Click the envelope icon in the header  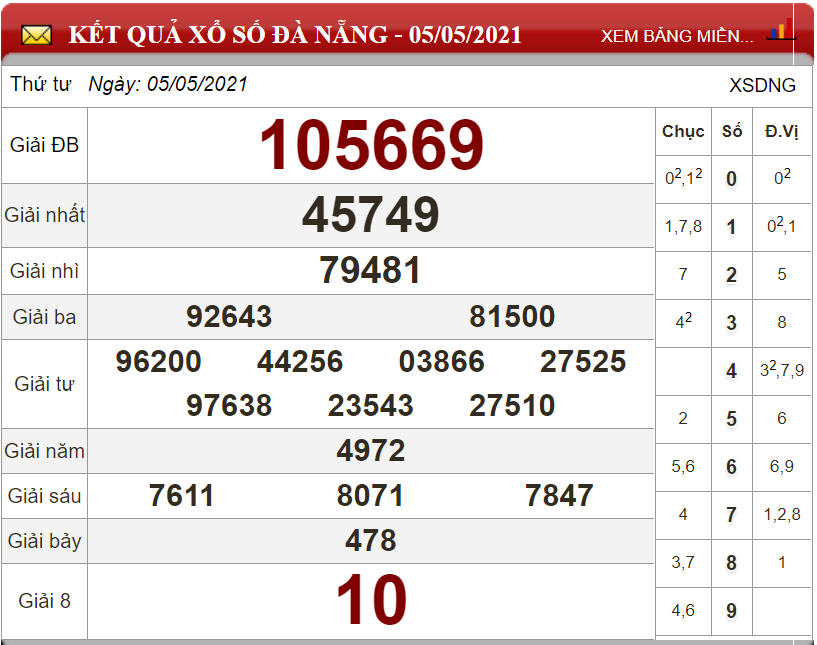click(36, 36)
